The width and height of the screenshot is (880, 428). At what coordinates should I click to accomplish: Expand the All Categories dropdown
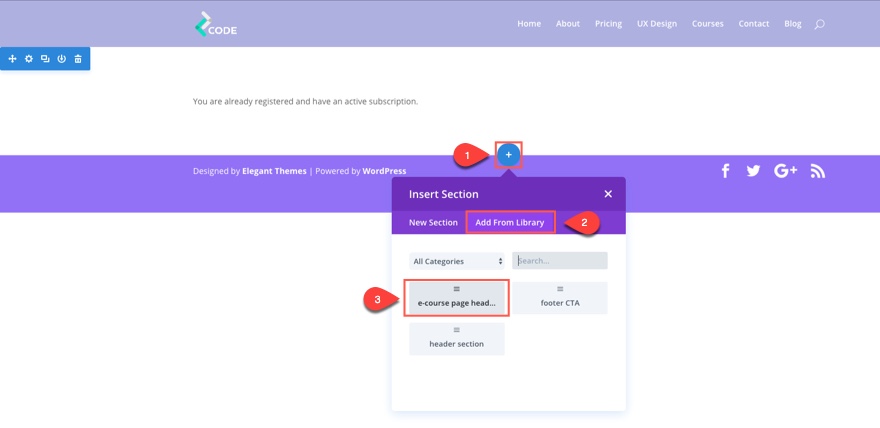pos(457,261)
